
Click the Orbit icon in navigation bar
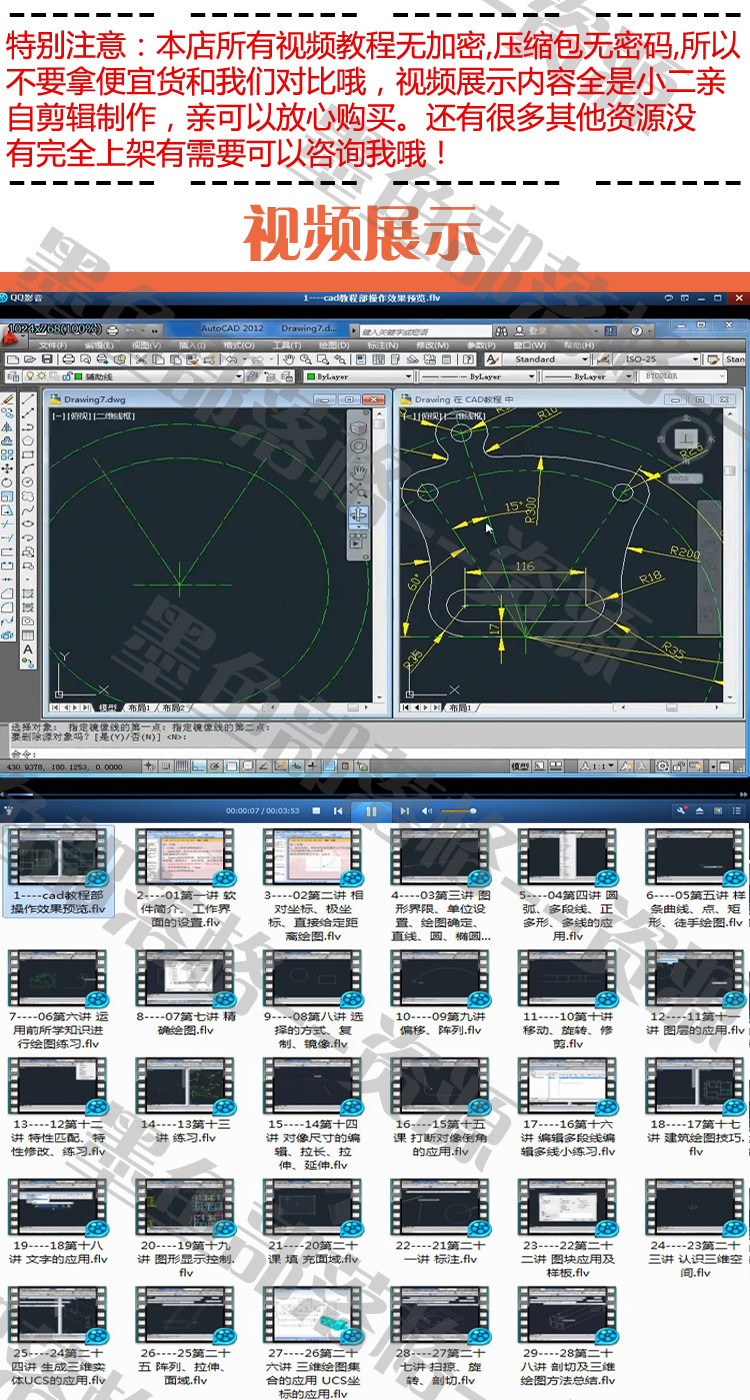tap(358, 516)
